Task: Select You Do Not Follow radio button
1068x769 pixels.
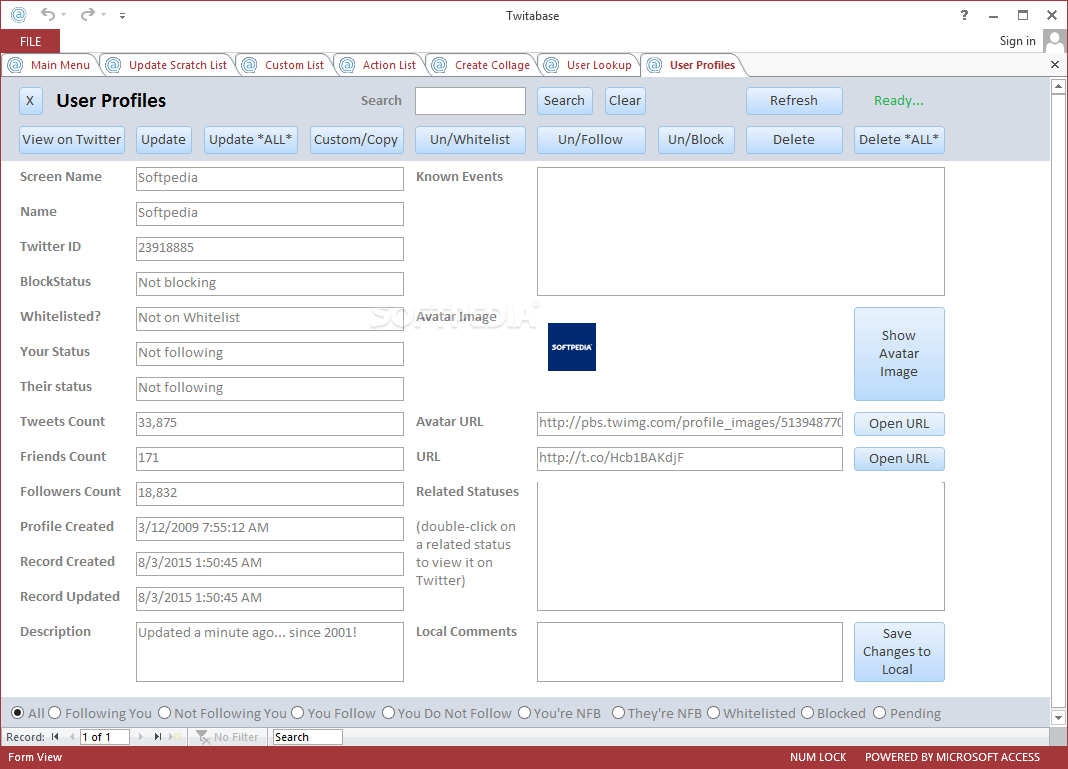Action: coord(388,712)
